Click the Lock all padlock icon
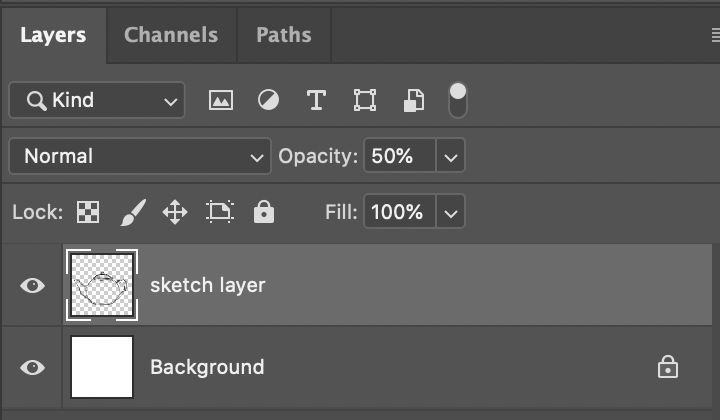This screenshot has height=420, width=720. pyautogui.click(x=264, y=212)
